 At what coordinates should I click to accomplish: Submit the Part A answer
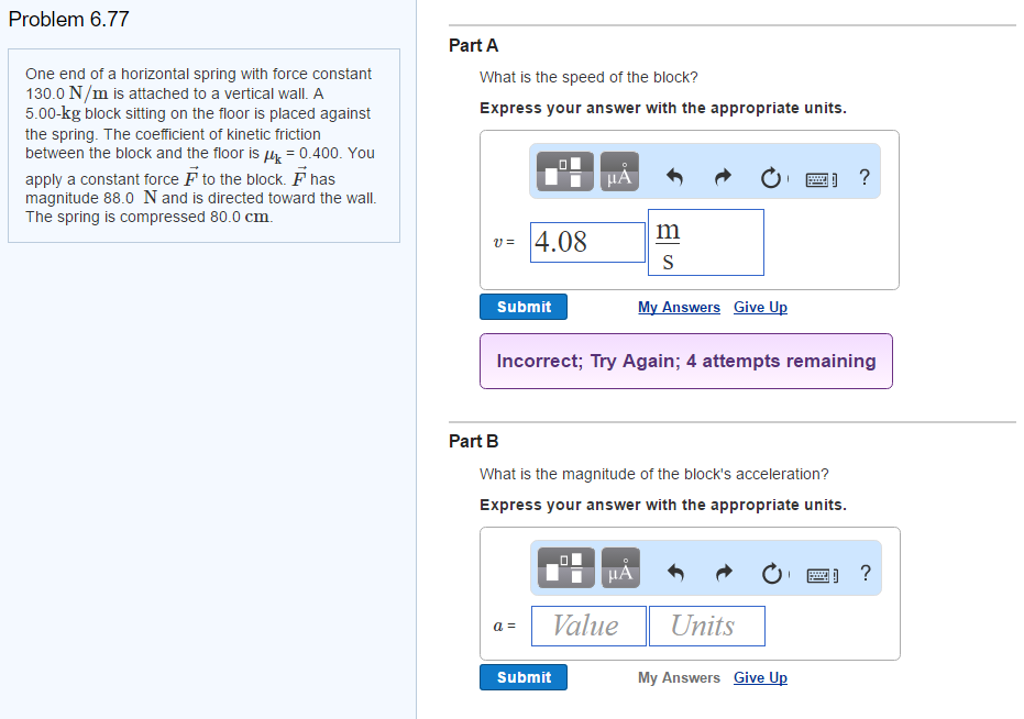pyautogui.click(x=523, y=307)
